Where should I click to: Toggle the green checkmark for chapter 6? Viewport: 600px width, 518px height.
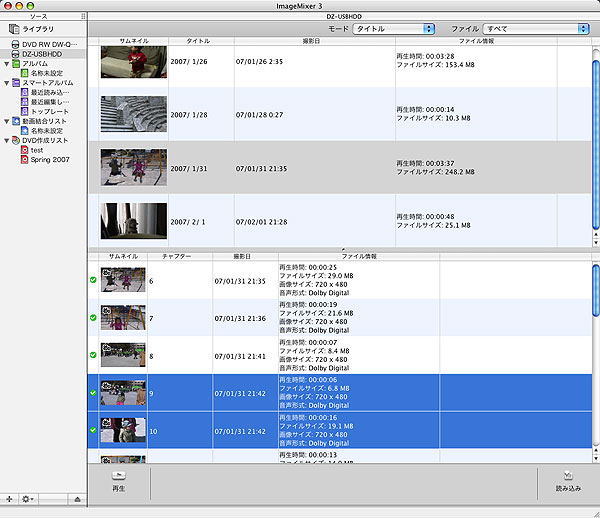point(93,282)
